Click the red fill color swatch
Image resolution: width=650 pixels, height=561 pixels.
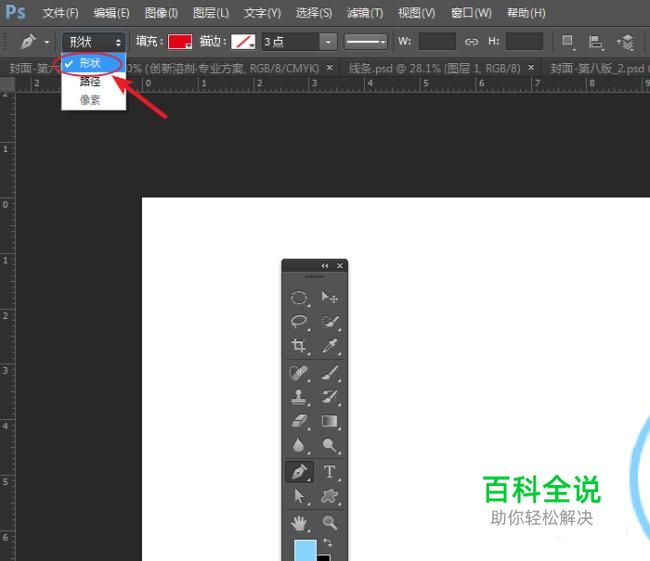(x=179, y=42)
